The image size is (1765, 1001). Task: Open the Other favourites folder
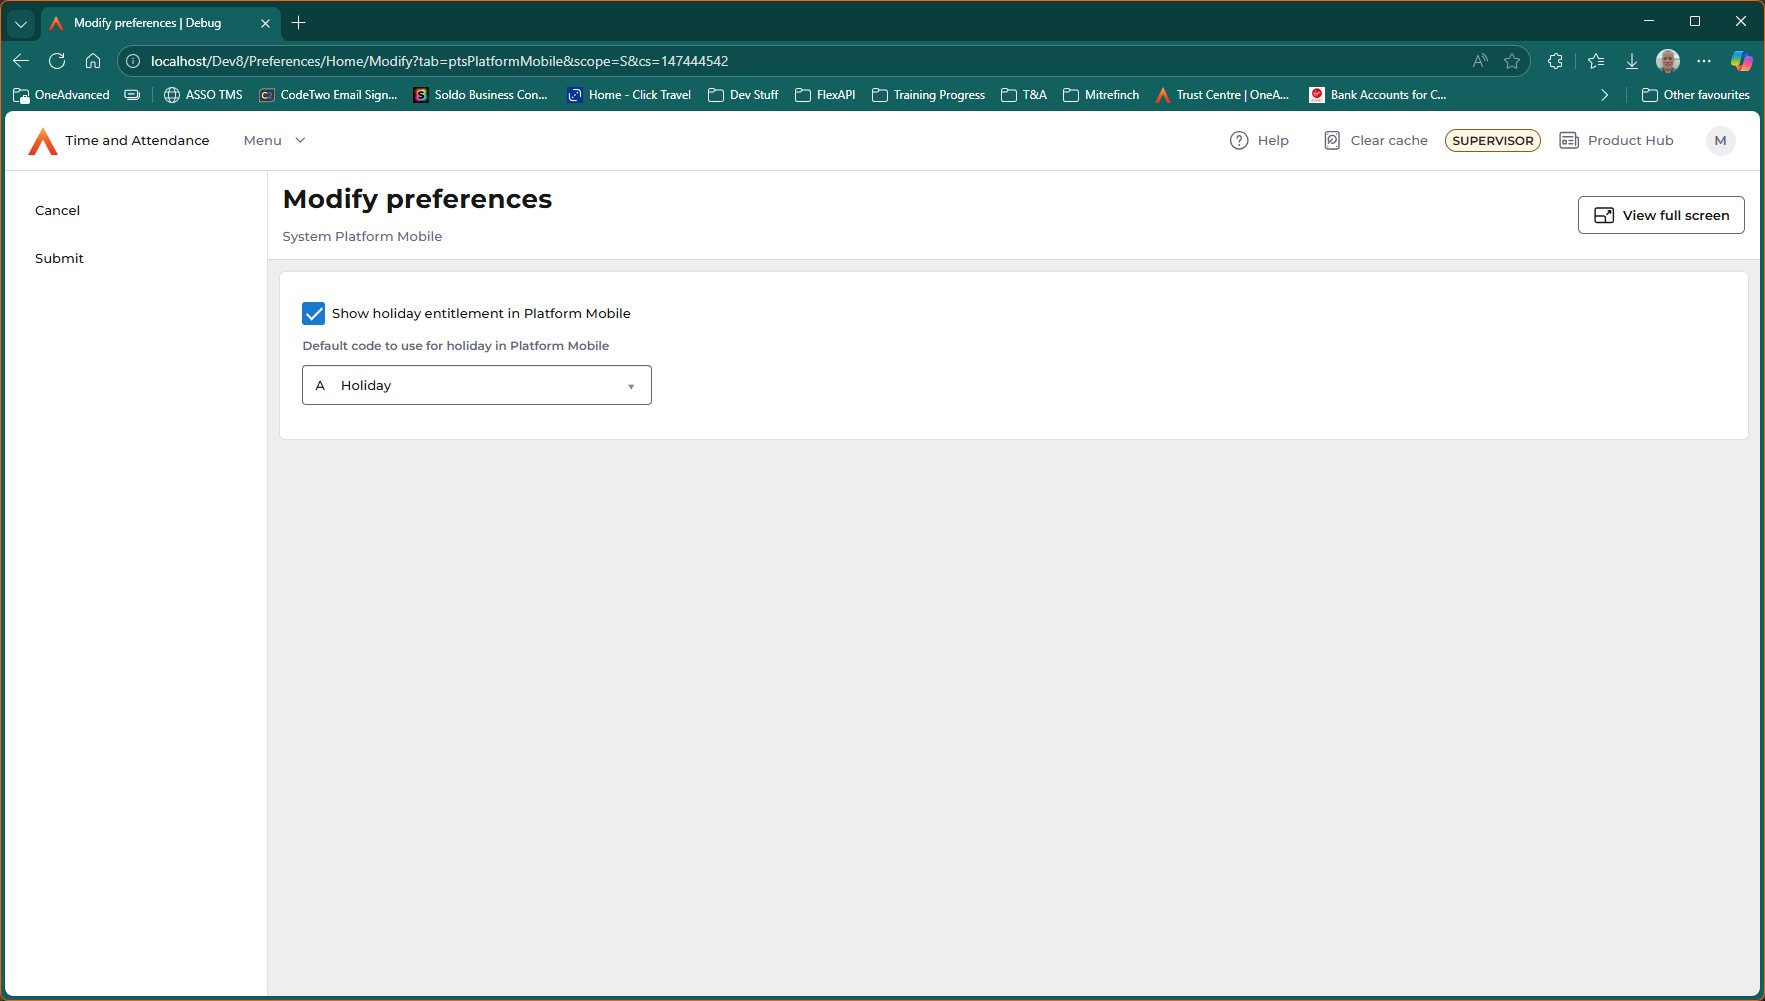[x=1696, y=95]
